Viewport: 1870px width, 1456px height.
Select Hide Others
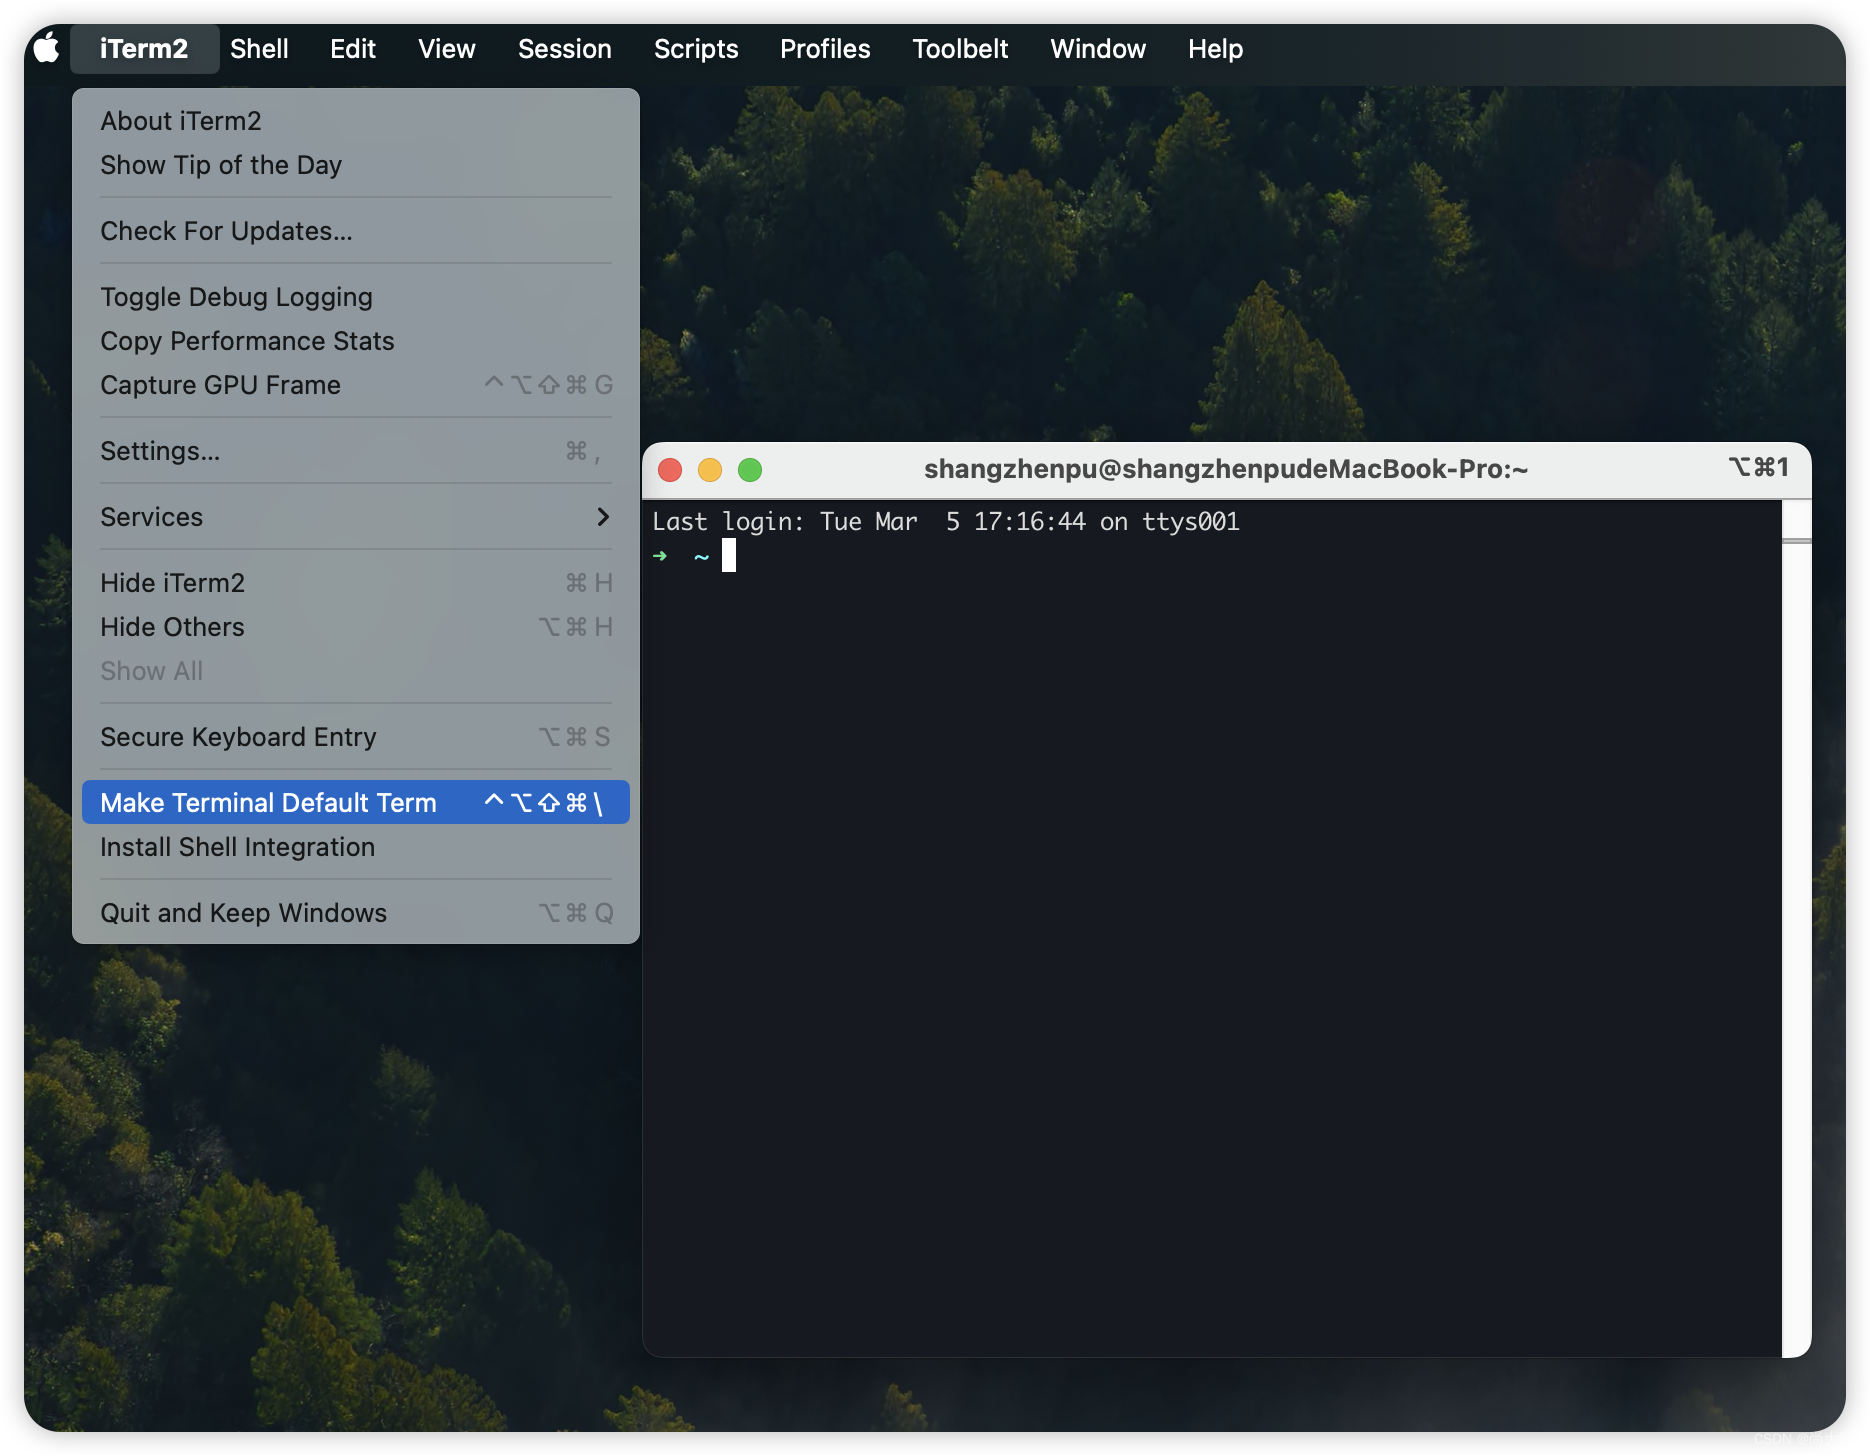click(x=172, y=627)
